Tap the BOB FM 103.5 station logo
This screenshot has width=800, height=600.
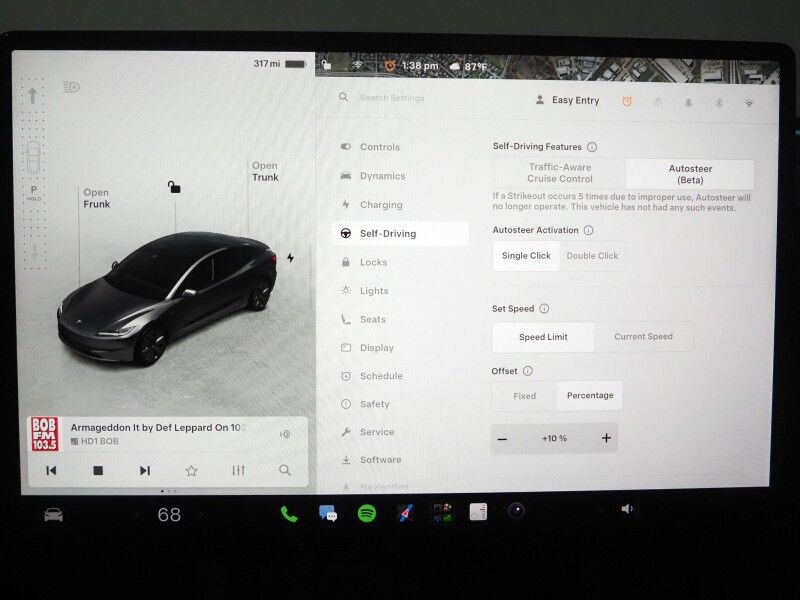coord(44,434)
